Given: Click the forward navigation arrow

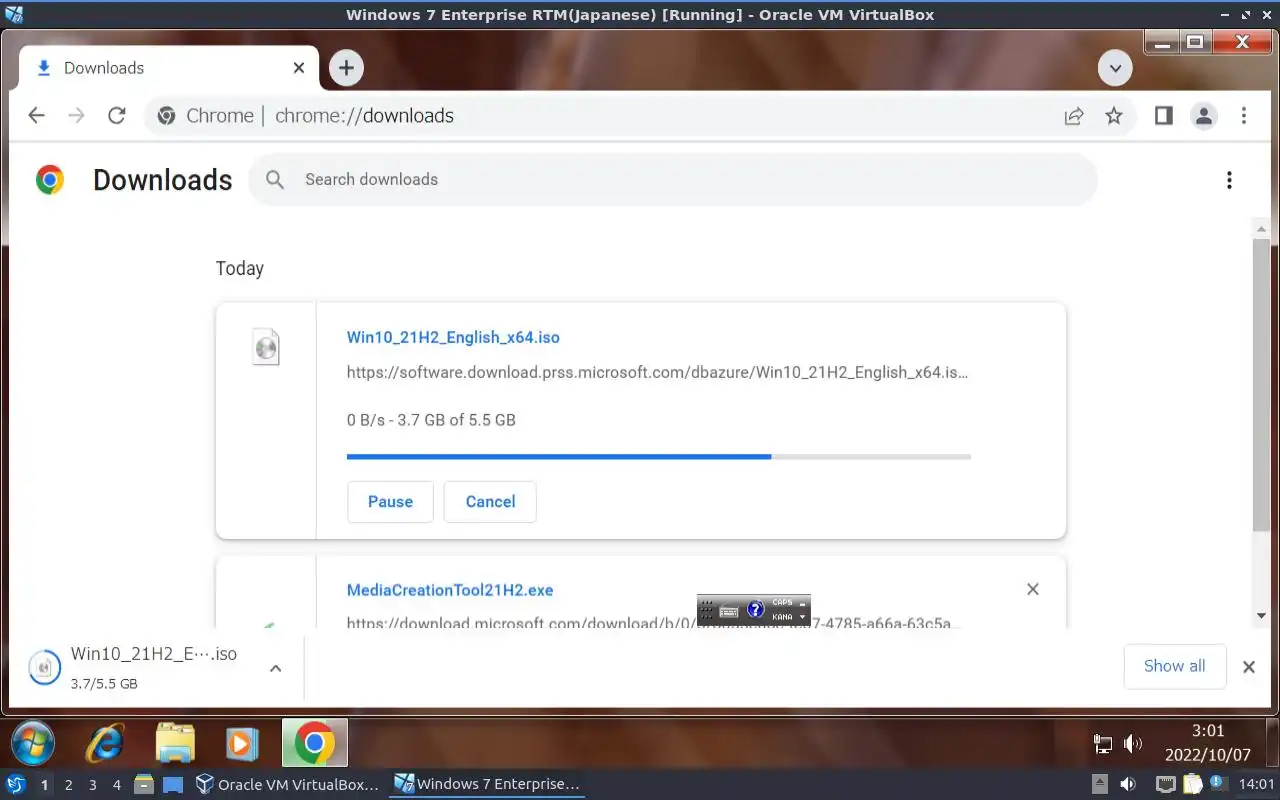Looking at the screenshot, I should click(x=76, y=116).
